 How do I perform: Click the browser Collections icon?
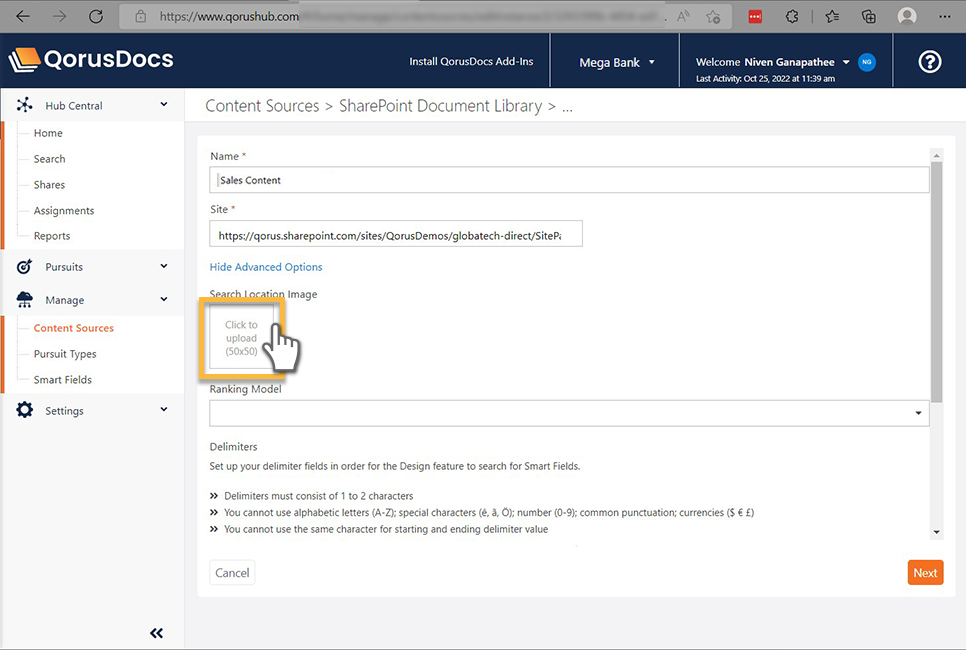869,15
